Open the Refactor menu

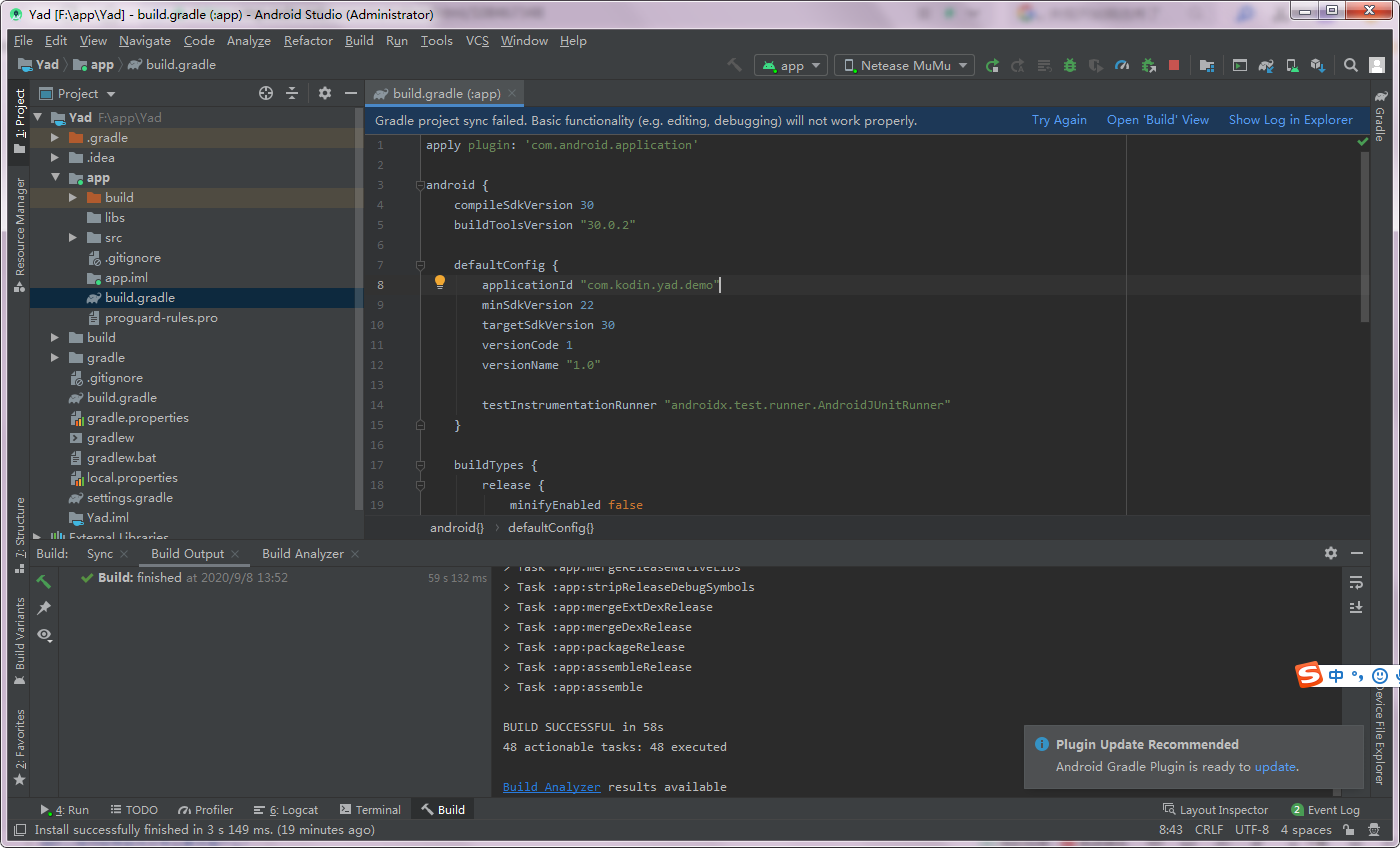pyautogui.click(x=307, y=41)
